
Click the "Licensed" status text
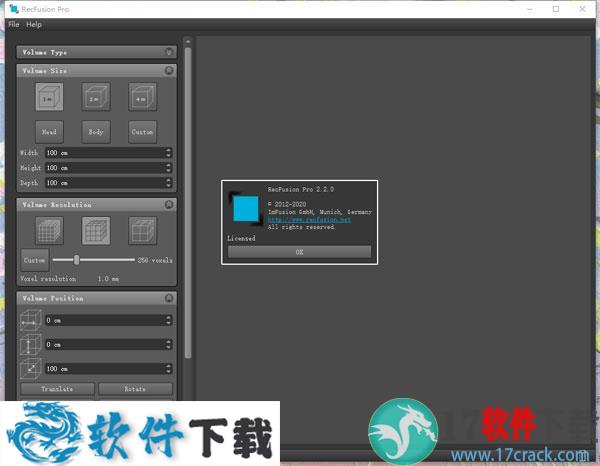point(241,238)
